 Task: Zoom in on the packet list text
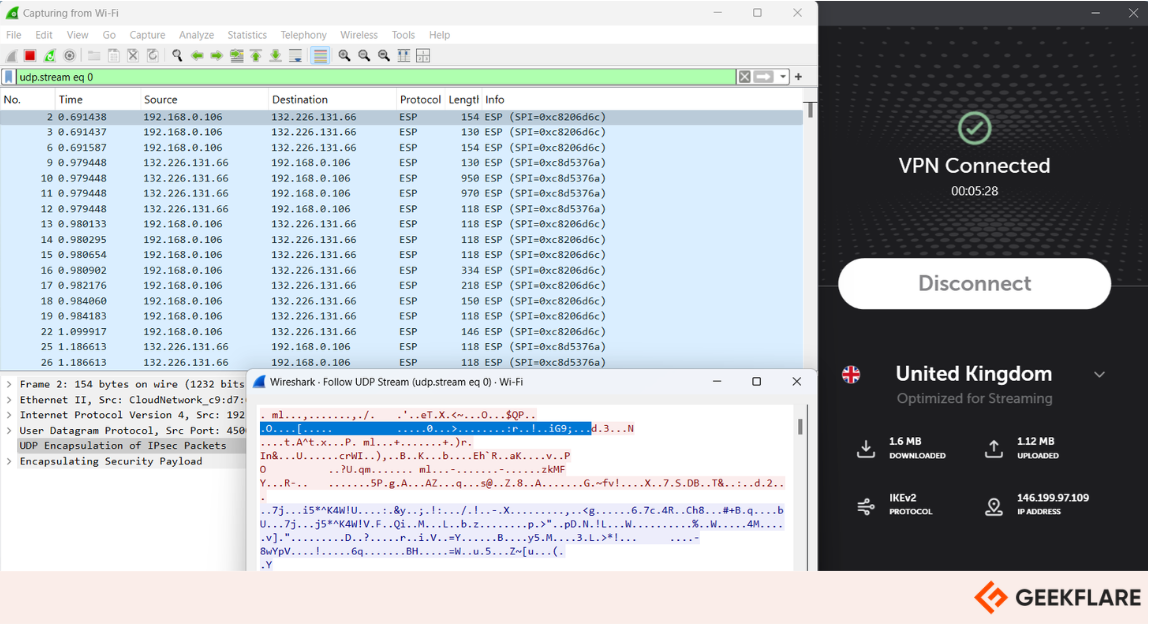tap(346, 55)
